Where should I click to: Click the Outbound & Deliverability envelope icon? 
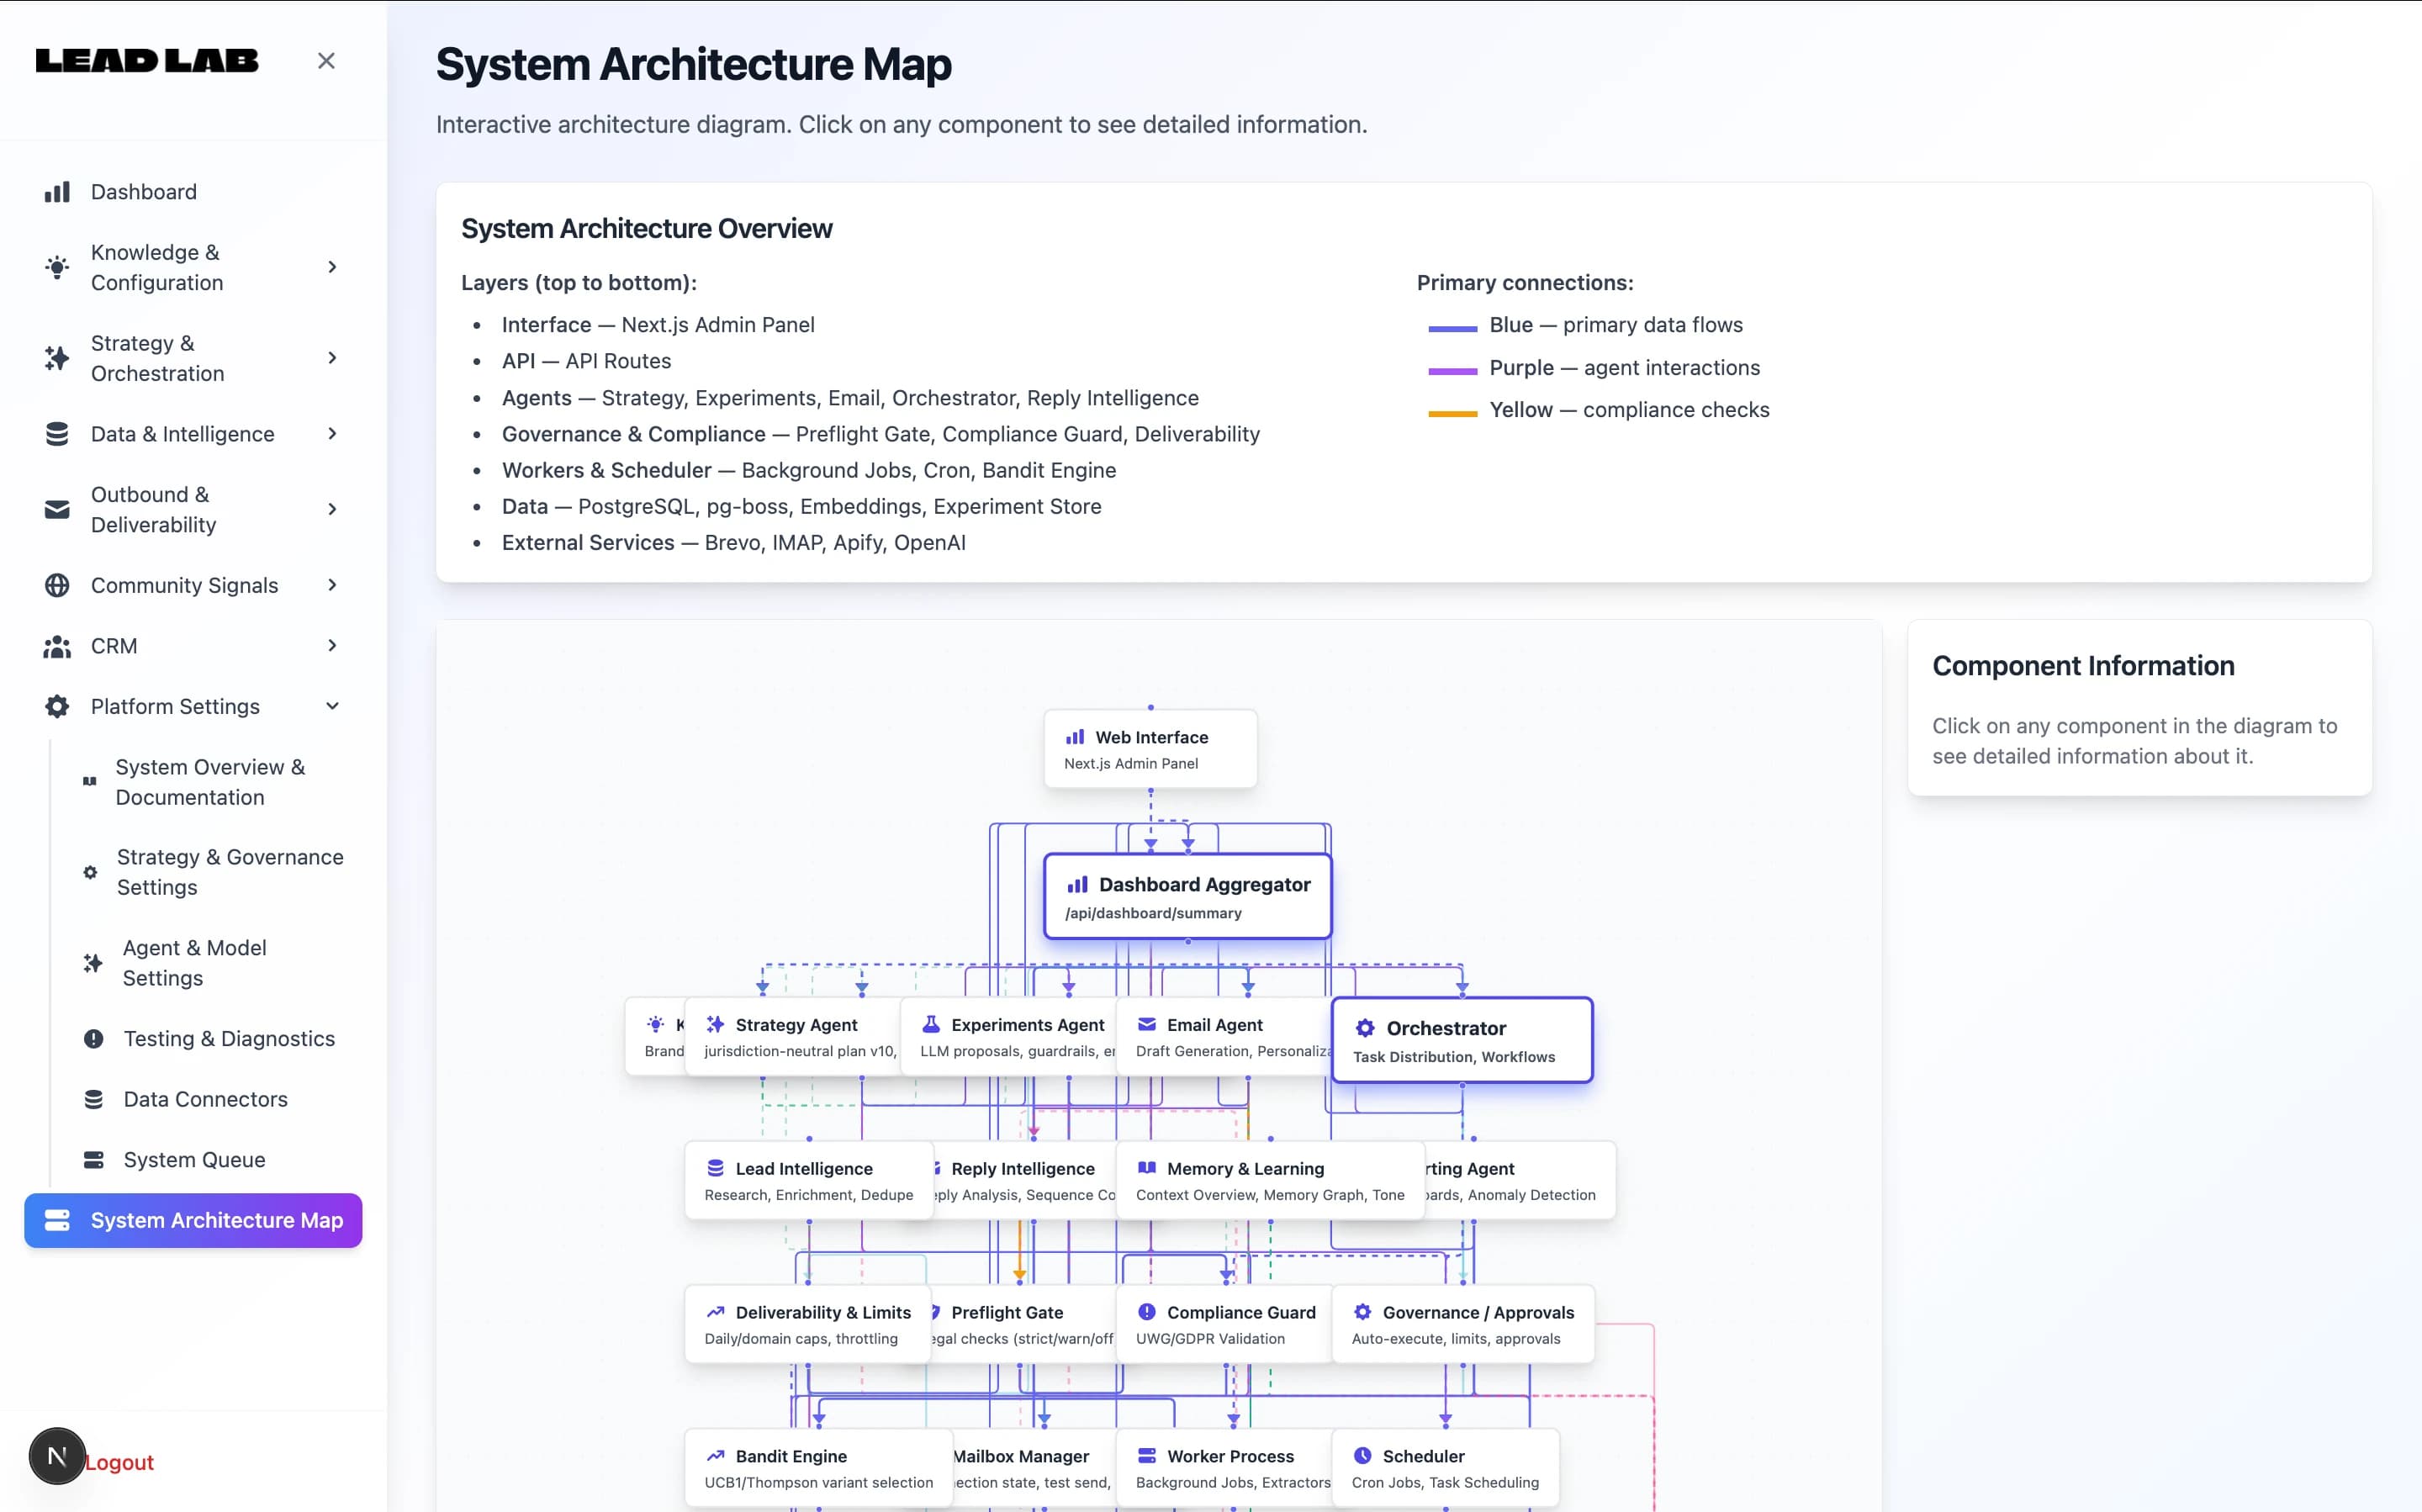click(57, 510)
